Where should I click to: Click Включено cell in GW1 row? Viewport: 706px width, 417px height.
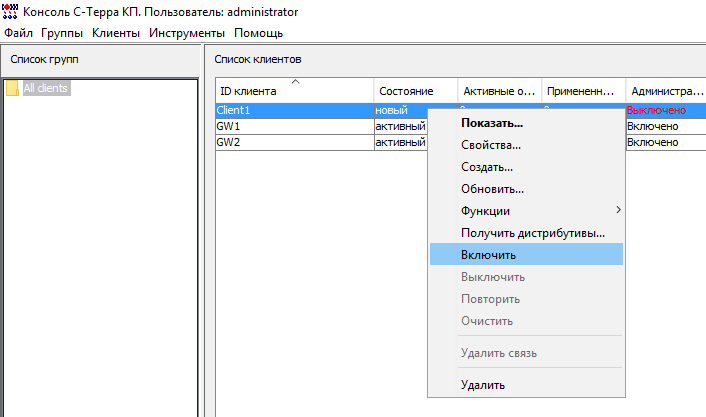coord(666,127)
